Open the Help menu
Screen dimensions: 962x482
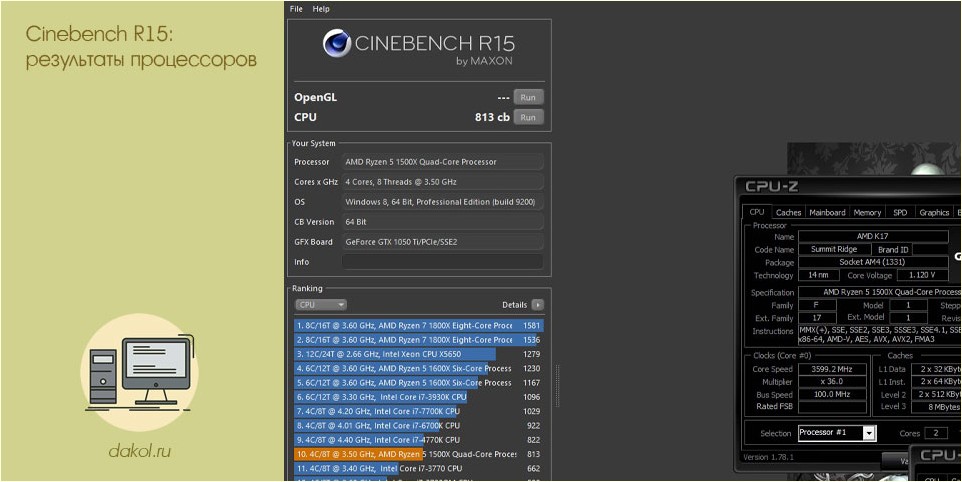point(321,9)
